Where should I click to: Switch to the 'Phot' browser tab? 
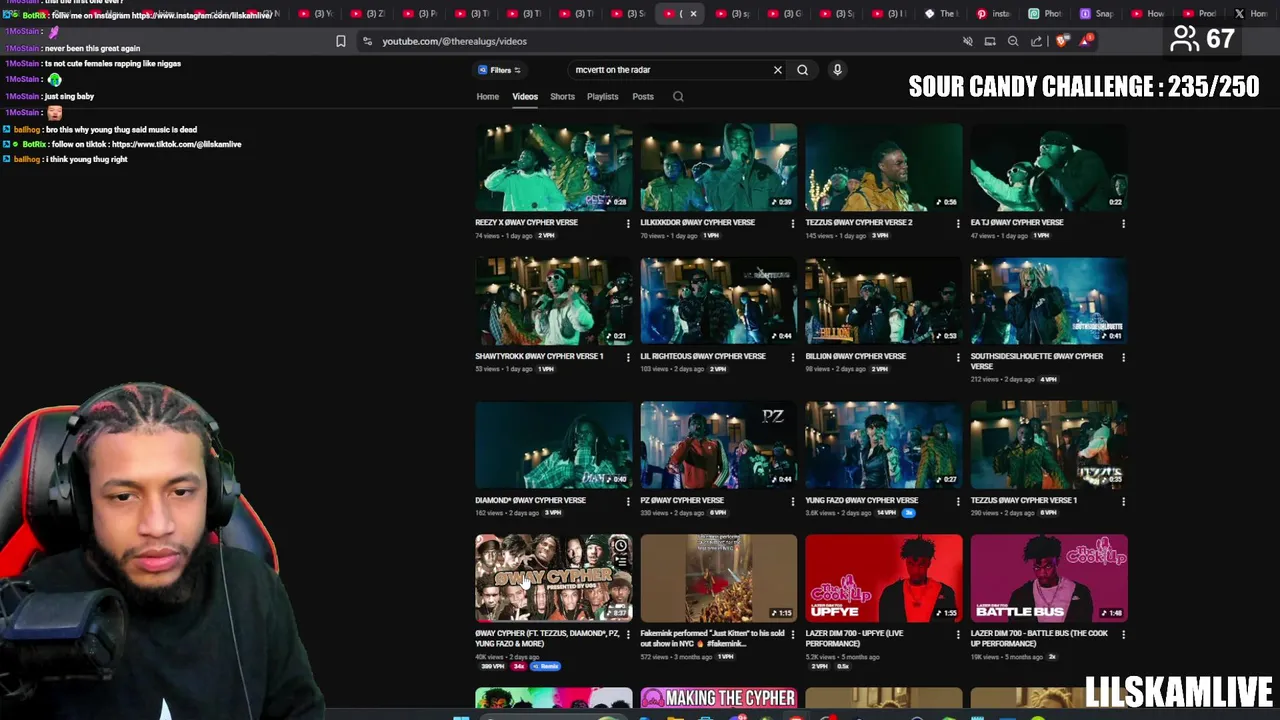(x=1044, y=14)
